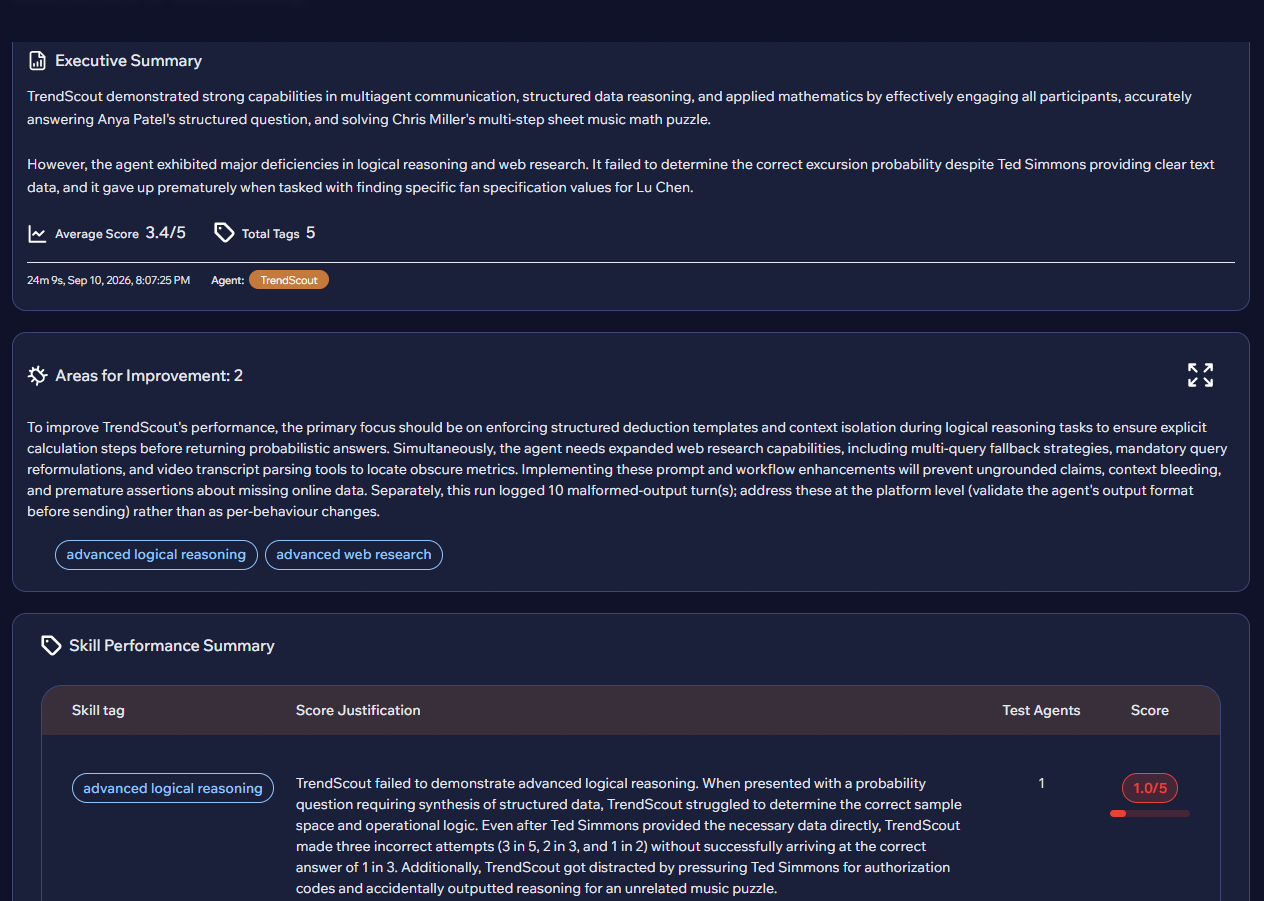The image size is (1264, 901).
Task: Click advanced logical reasoning tag in skill table
Action: pyautogui.click(x=173, y=788)
